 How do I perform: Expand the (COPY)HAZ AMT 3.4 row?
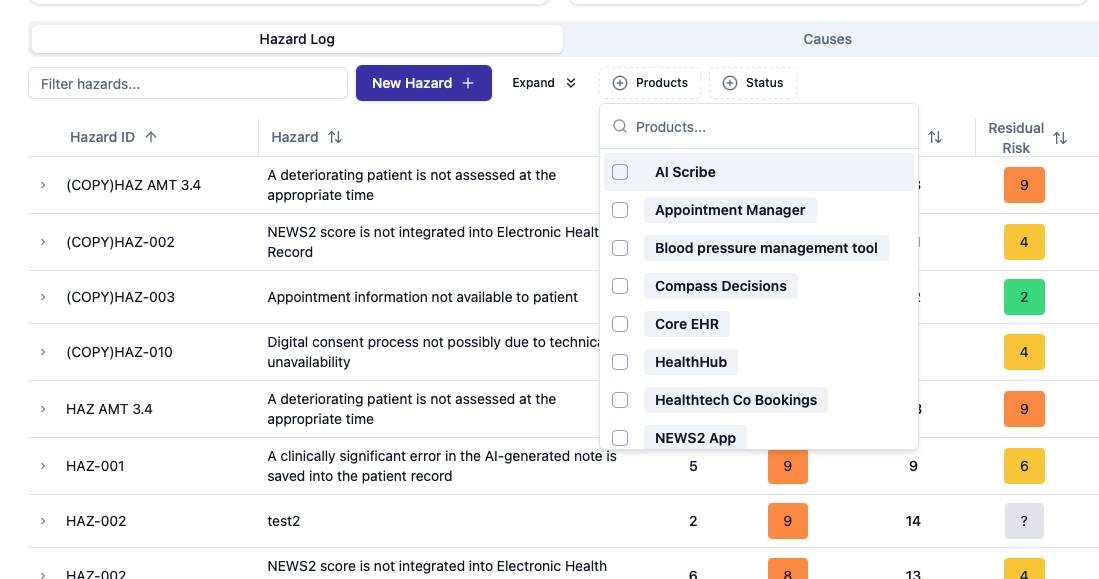43,185
